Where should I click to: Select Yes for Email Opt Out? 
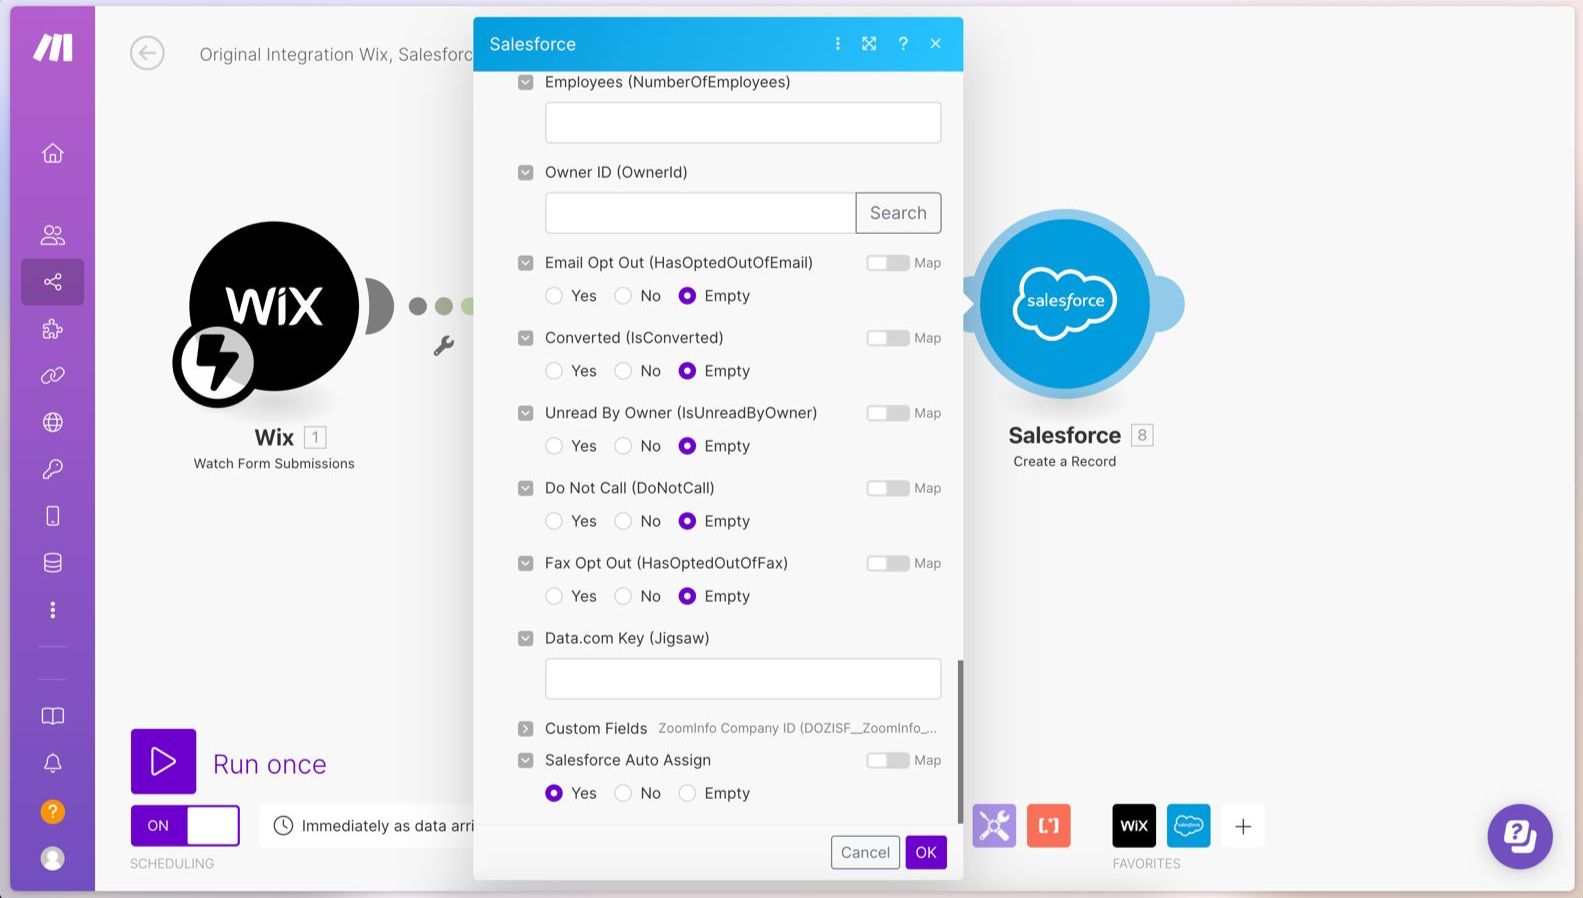[x=554, y=296]
